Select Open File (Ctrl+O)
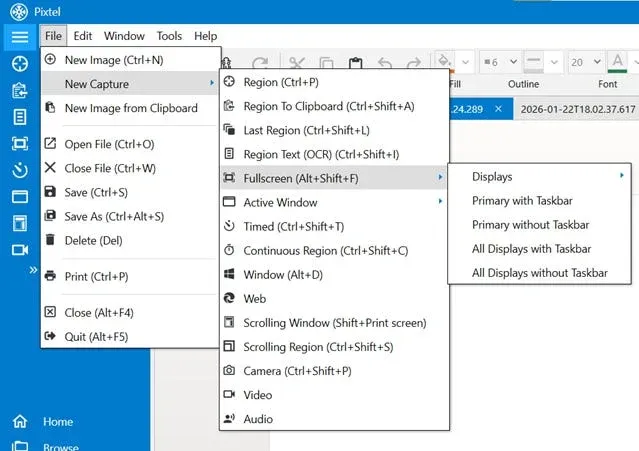The height and width of the screenshot is (451, 639). [x=130, y=144]
